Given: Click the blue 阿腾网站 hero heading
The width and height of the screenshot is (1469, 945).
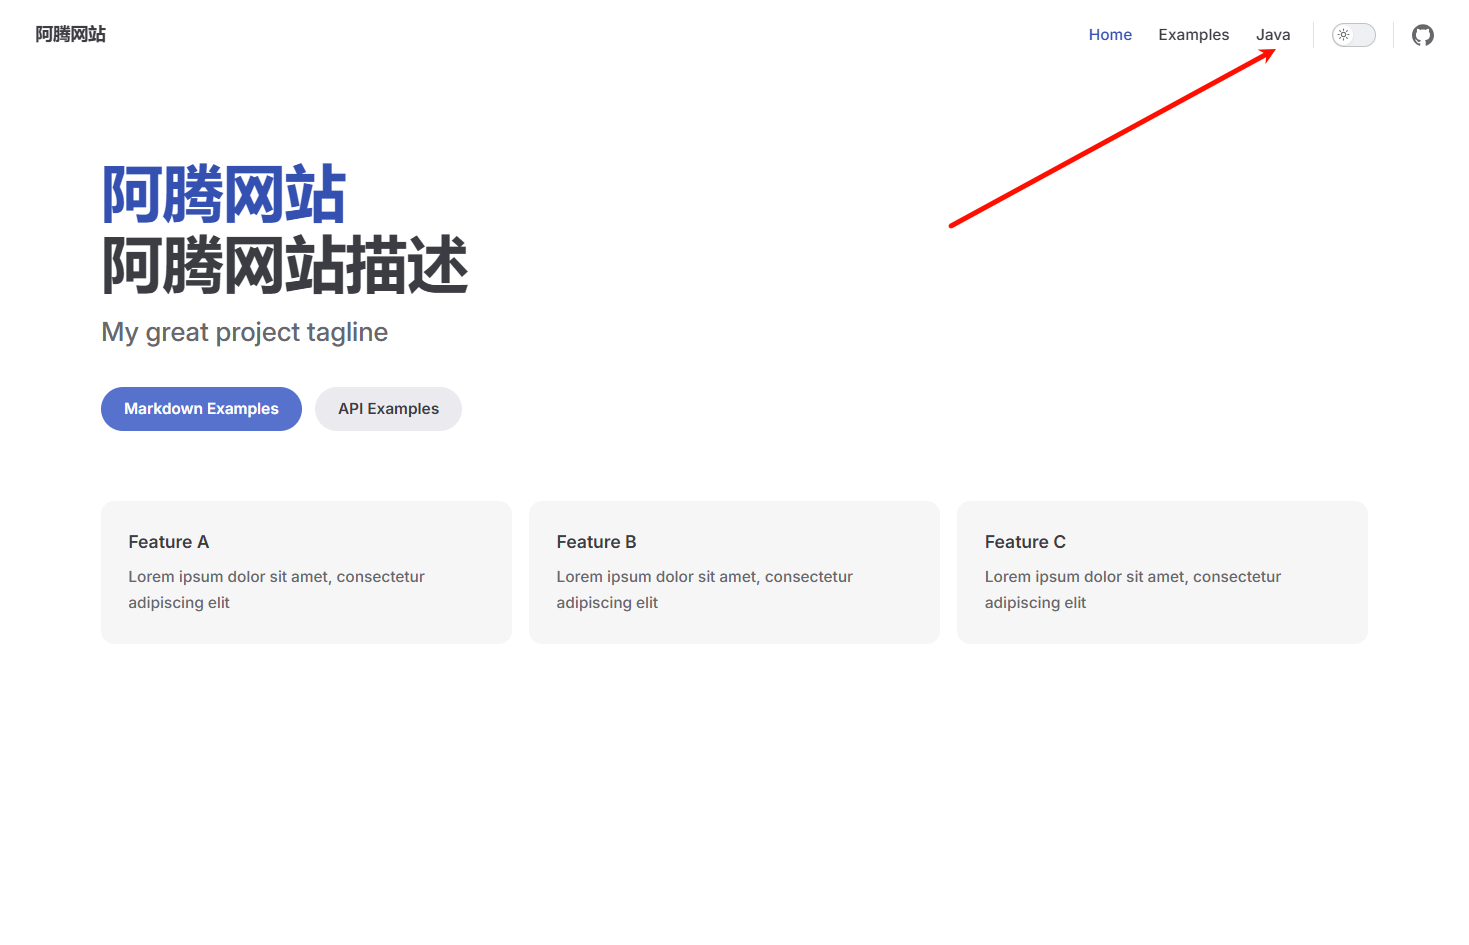Looking at the screenshot, I should coord(224,195).
